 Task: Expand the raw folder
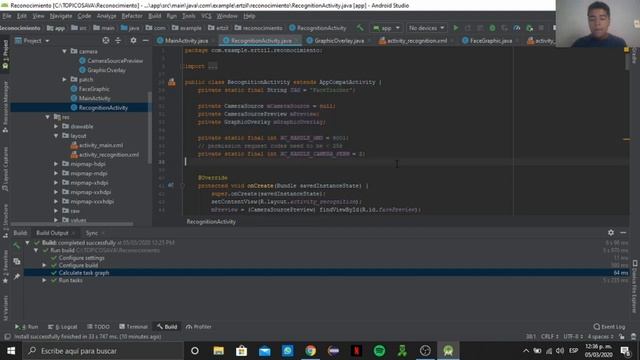(x=56, y=211)
